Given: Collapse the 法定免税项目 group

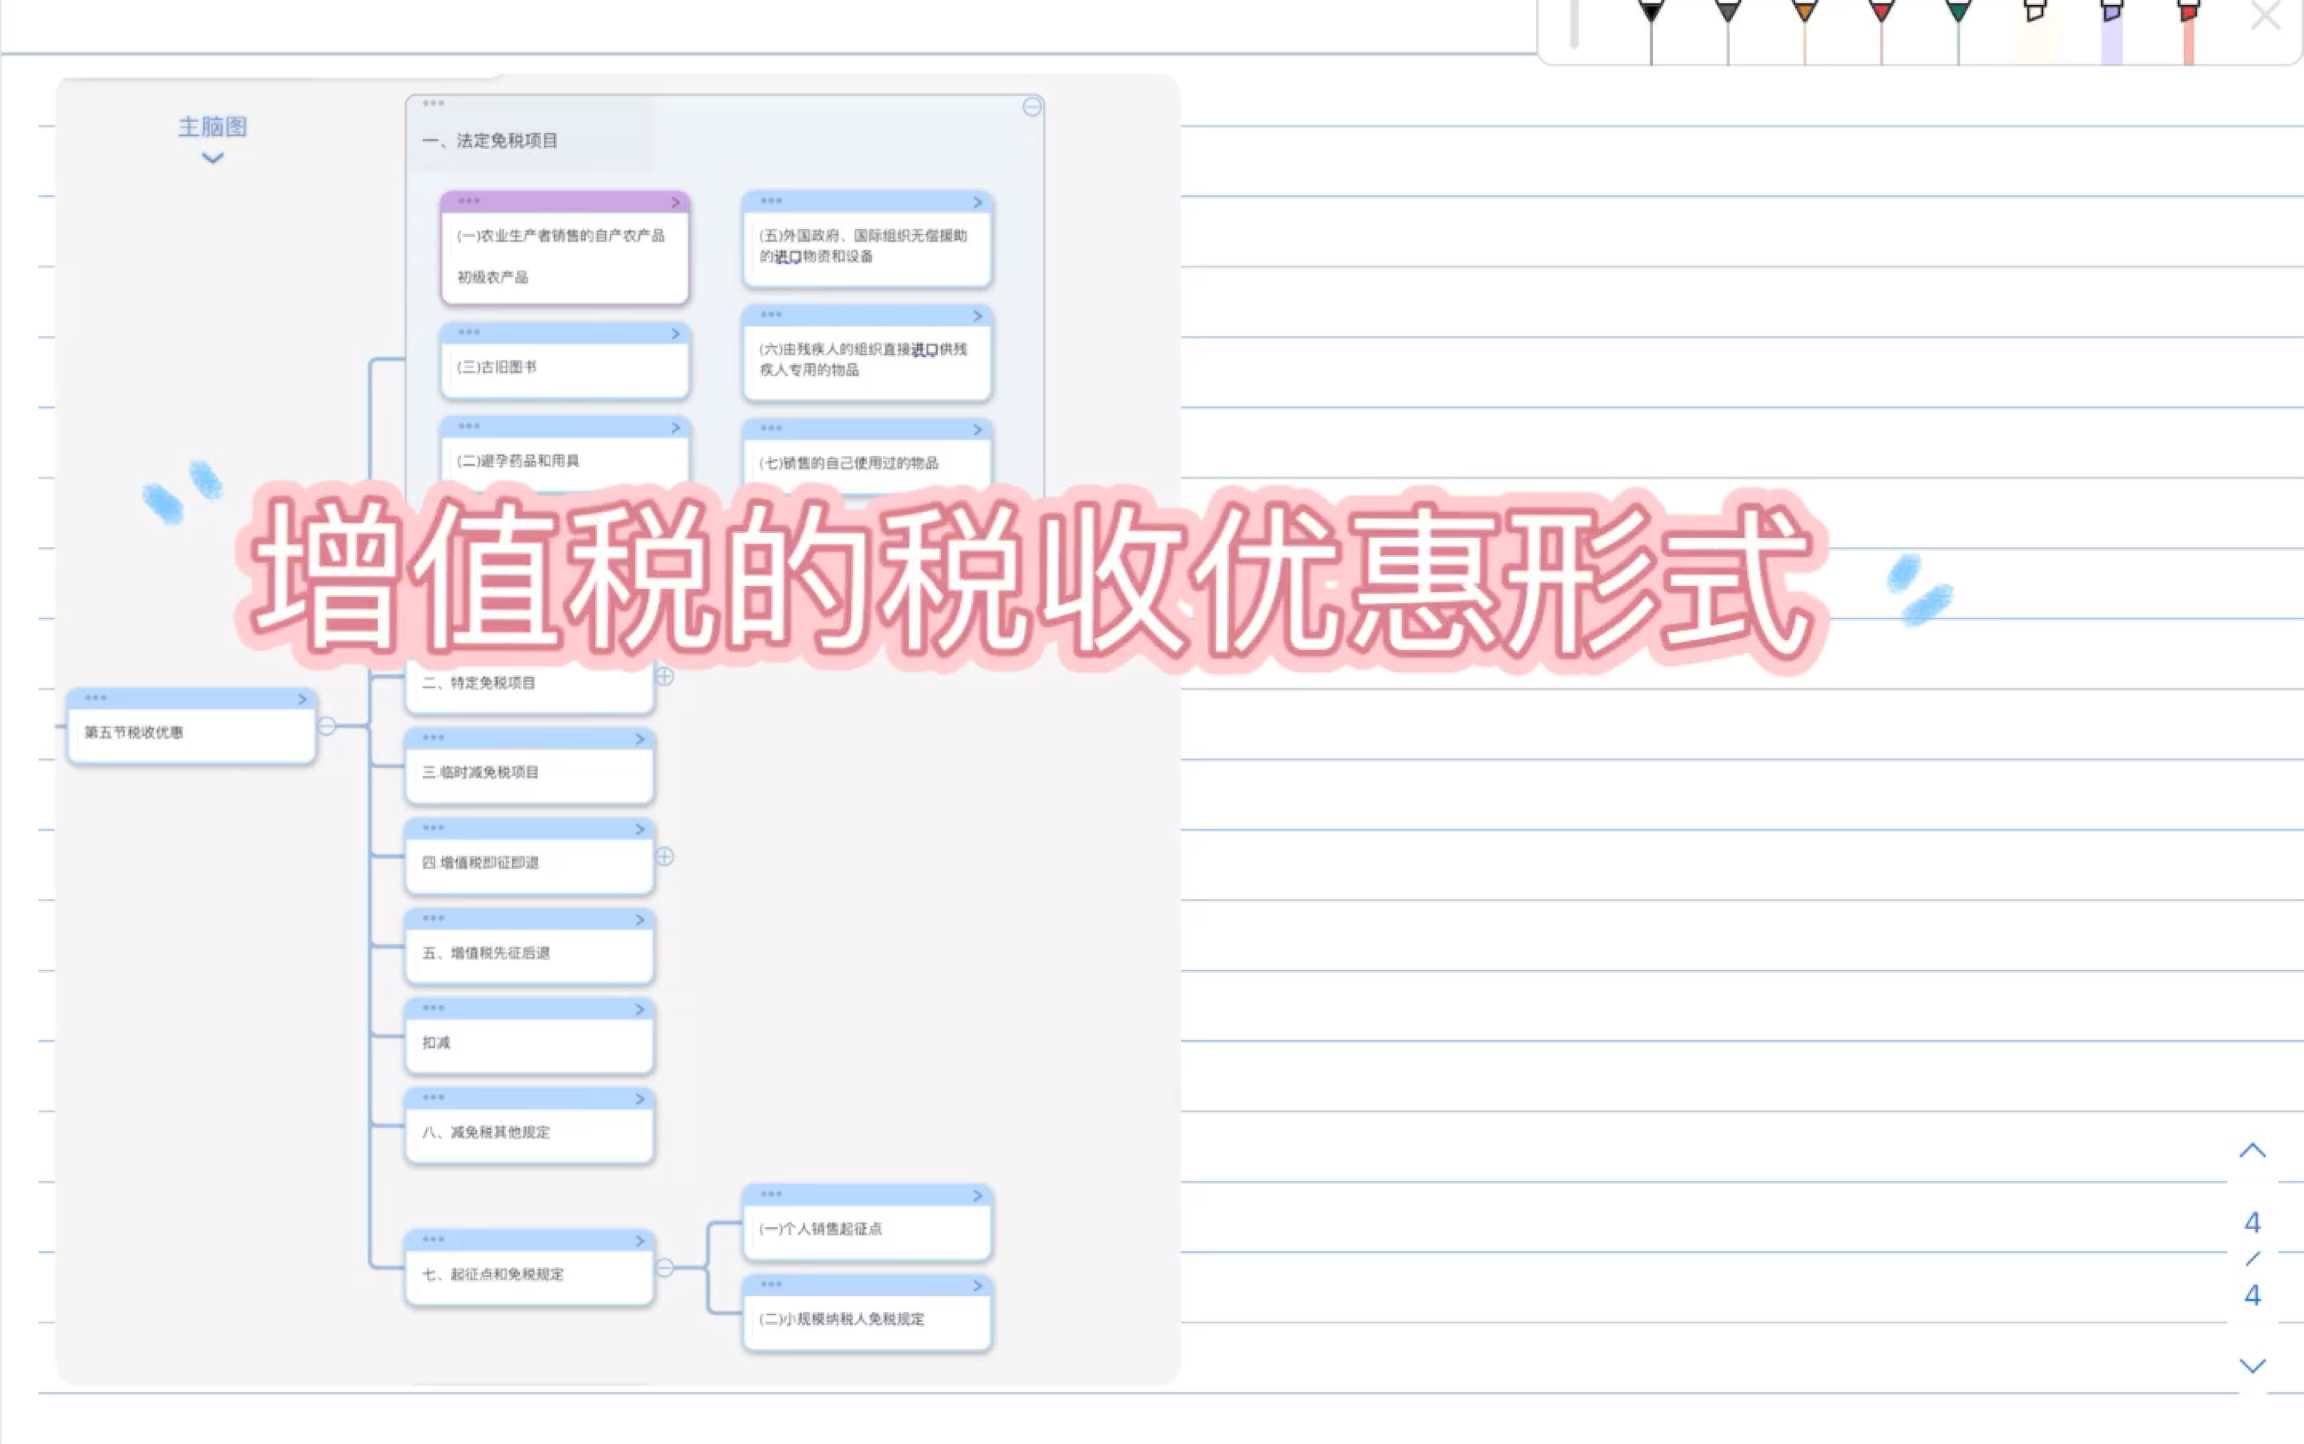Looking at the screenshot, I should tap(1032, 107).
